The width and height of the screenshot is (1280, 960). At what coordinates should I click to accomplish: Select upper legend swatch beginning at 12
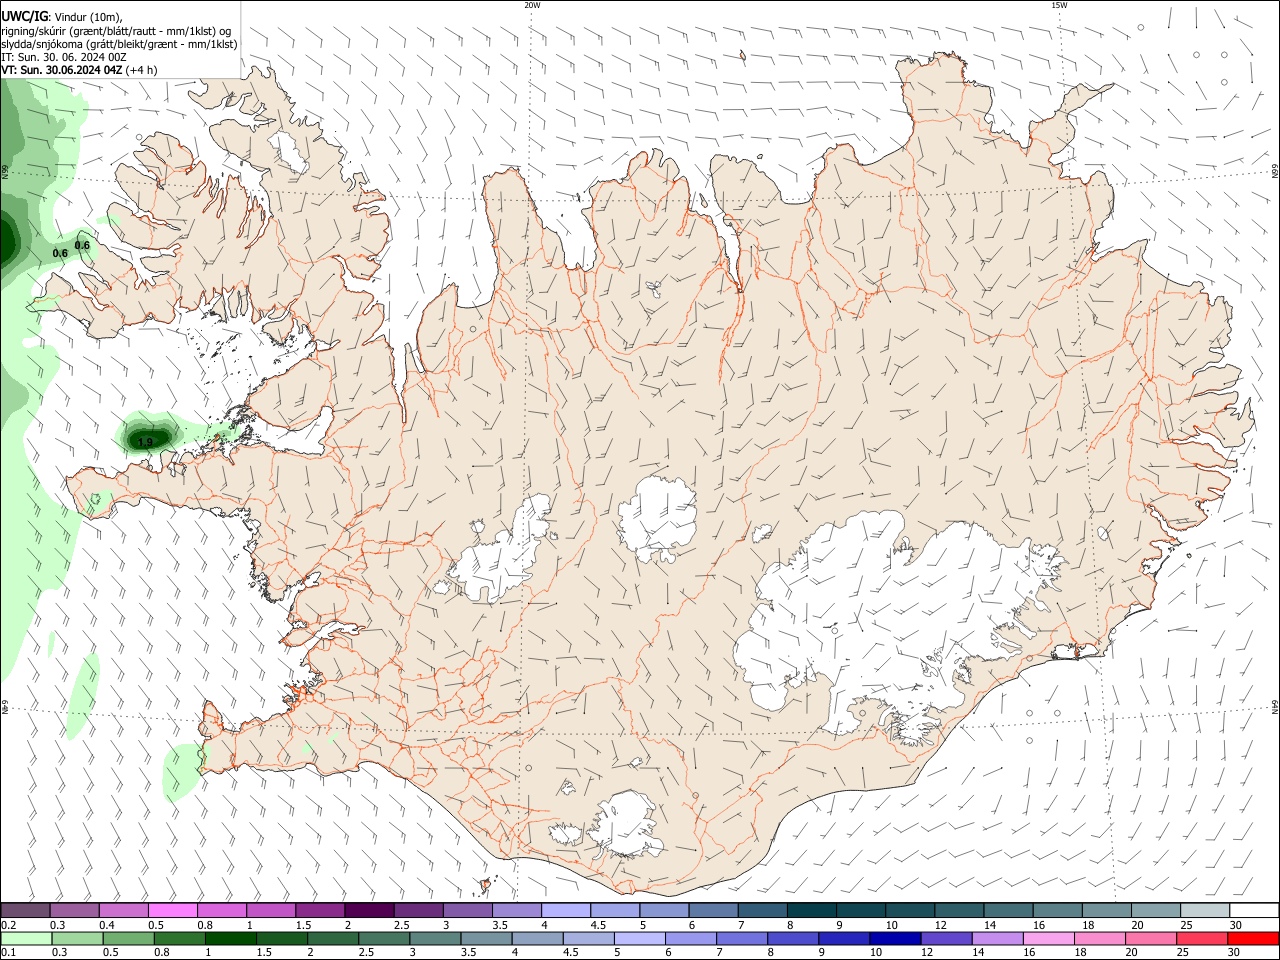click(x=957, y=910)
